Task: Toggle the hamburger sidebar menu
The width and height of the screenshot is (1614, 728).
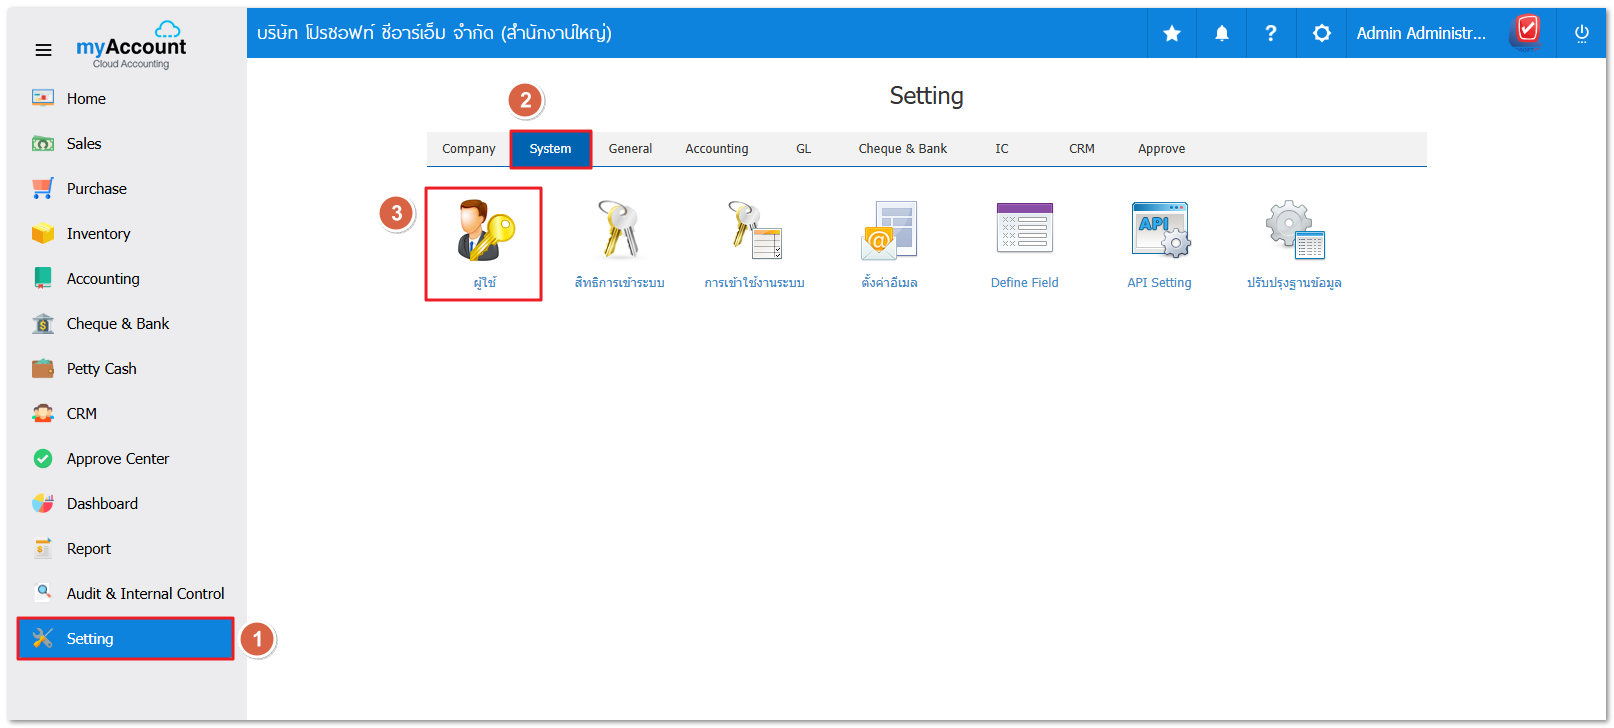Action: point(43,50)
